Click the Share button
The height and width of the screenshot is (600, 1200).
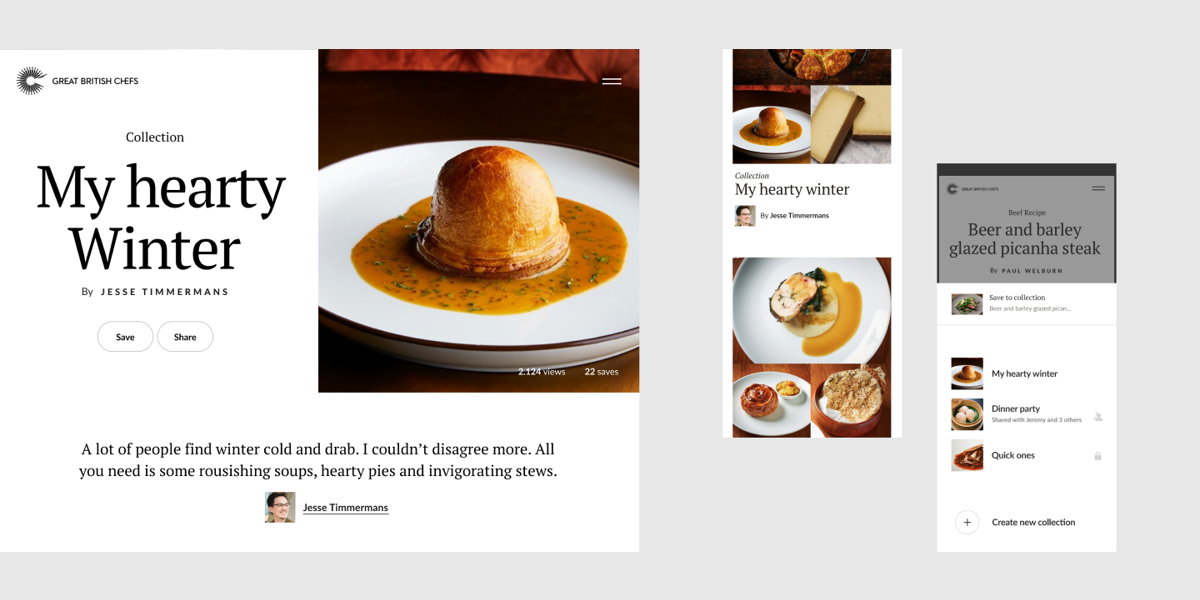[185, 337]
